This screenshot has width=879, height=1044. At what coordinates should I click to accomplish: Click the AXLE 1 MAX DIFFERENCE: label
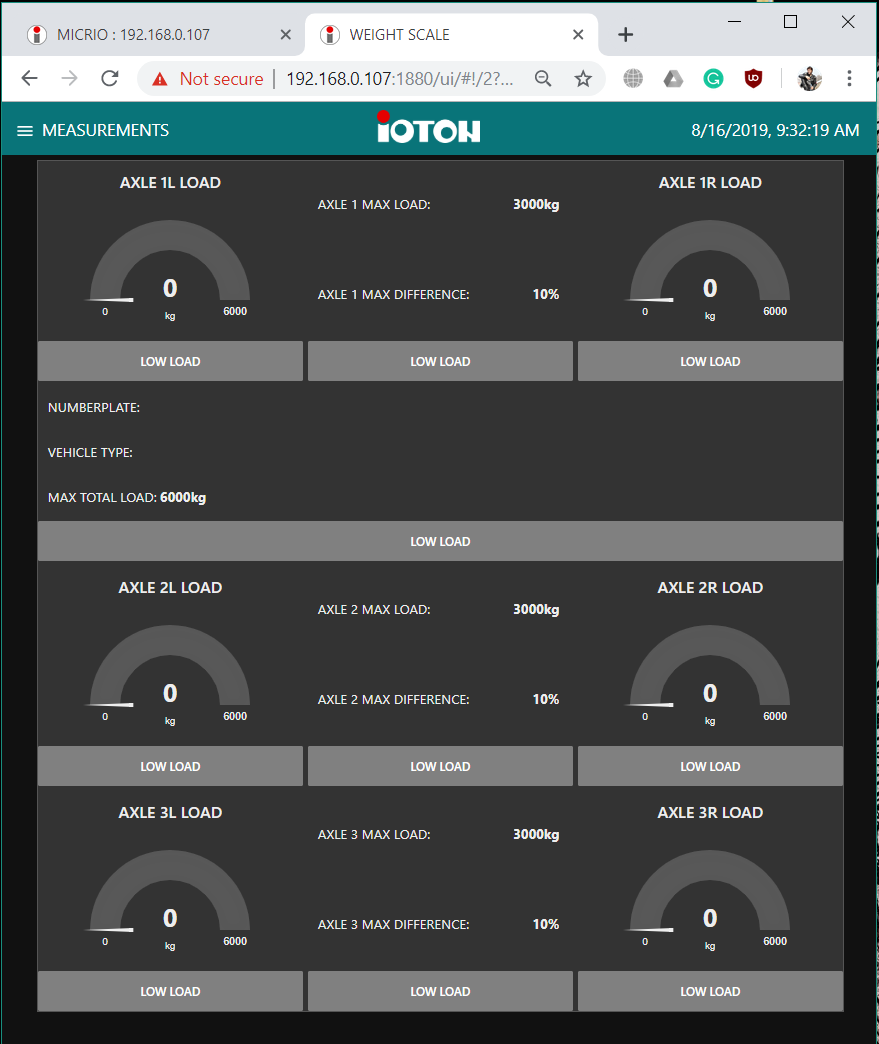pos(394,294)
